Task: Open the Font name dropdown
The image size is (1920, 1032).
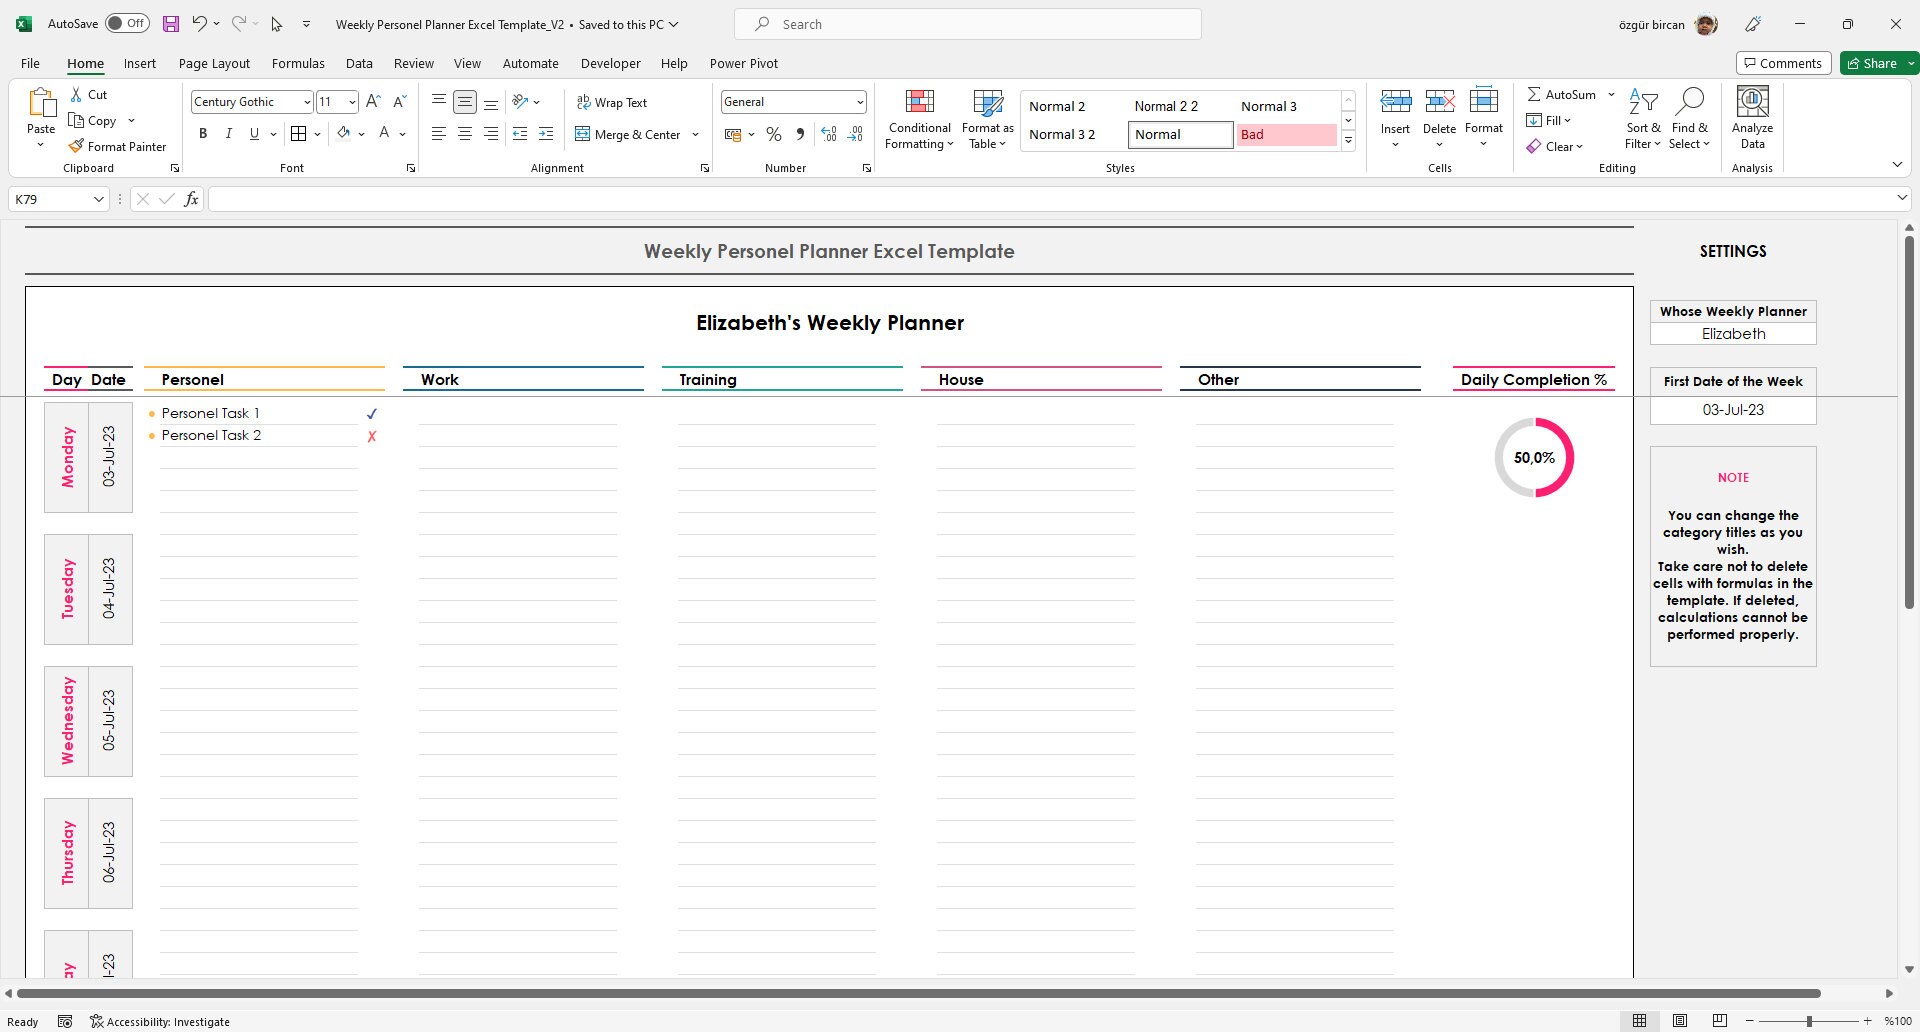Action: (305, 101)
